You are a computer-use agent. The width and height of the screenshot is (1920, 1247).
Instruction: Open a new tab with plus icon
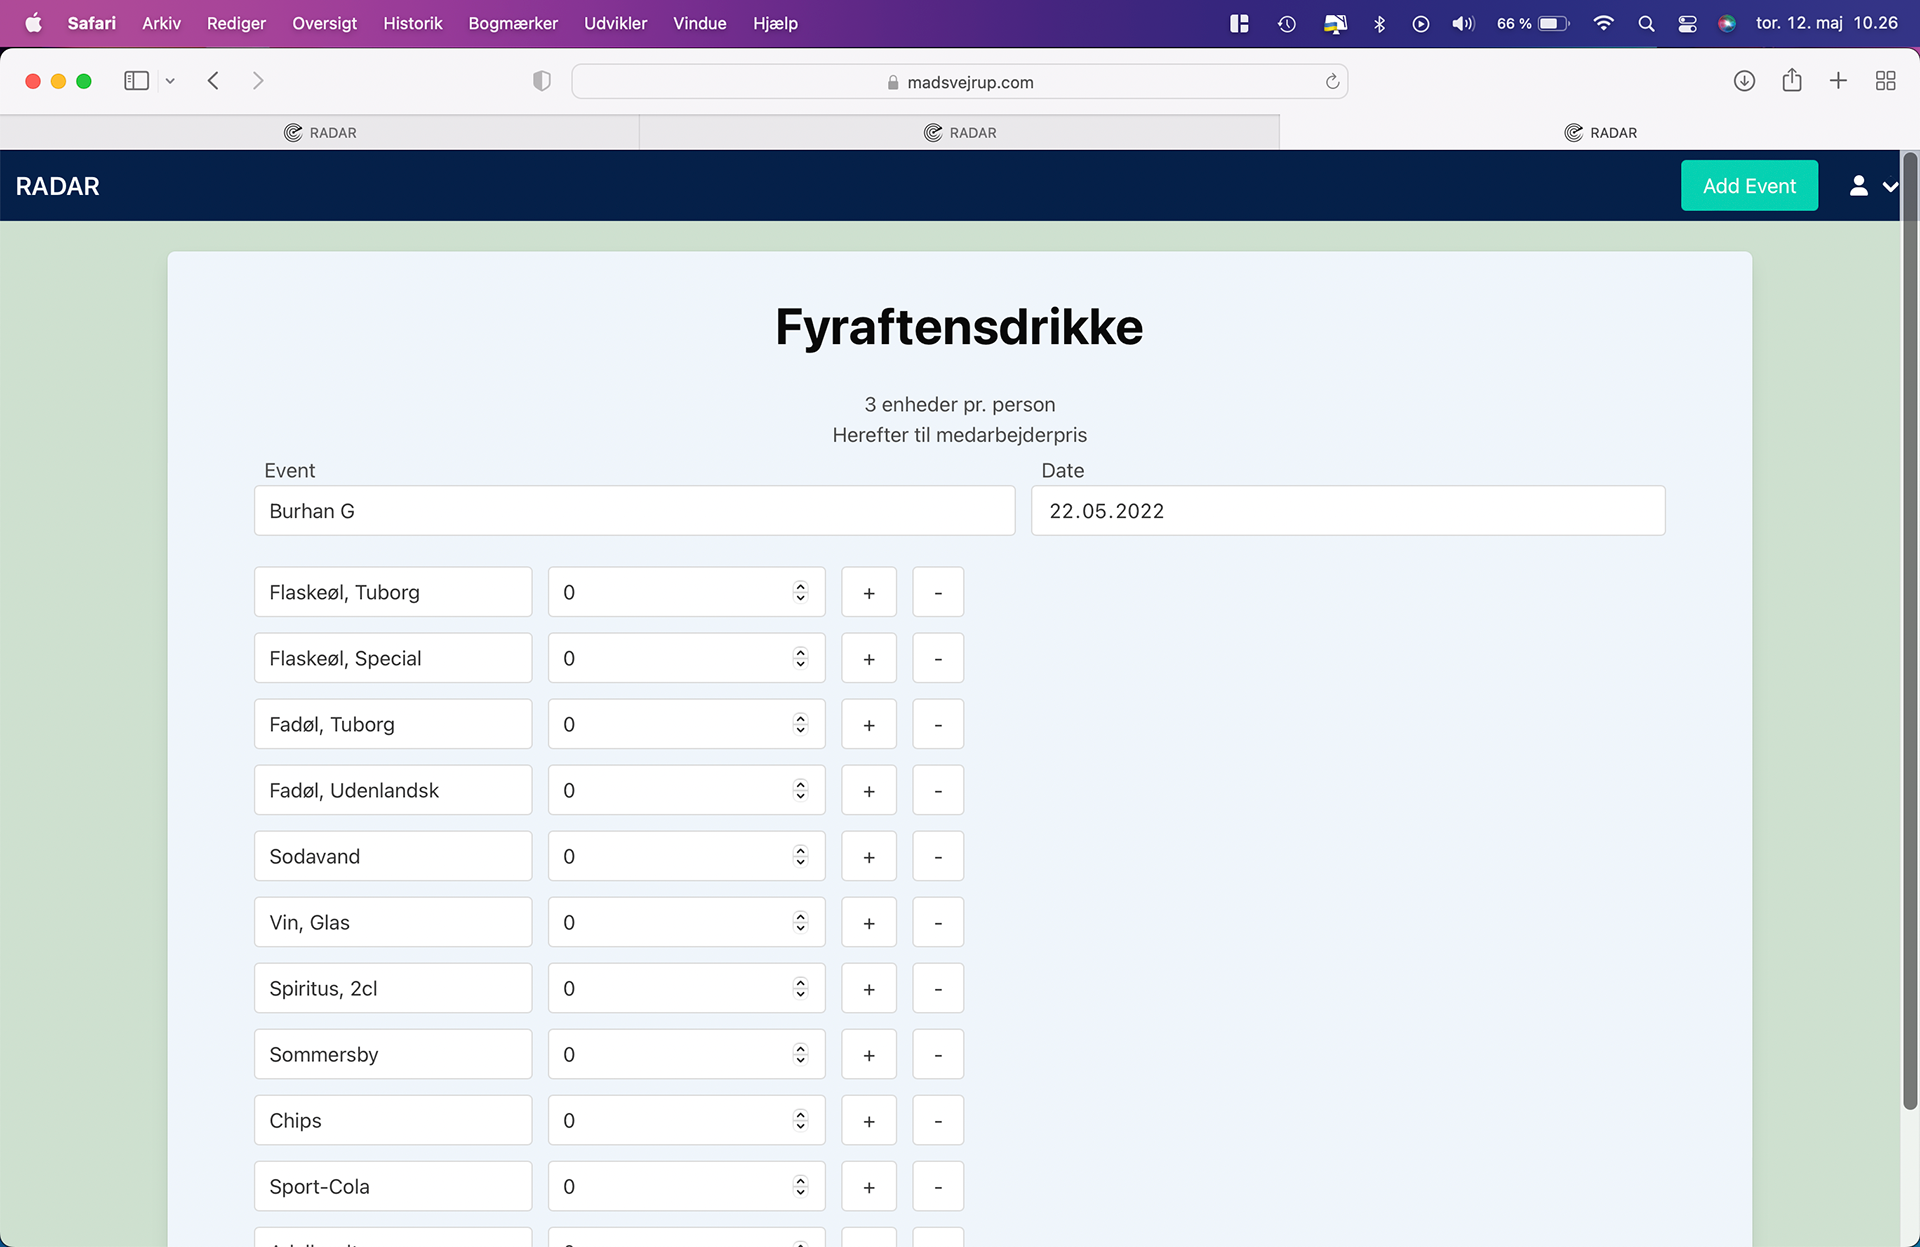click(1838, 81)
